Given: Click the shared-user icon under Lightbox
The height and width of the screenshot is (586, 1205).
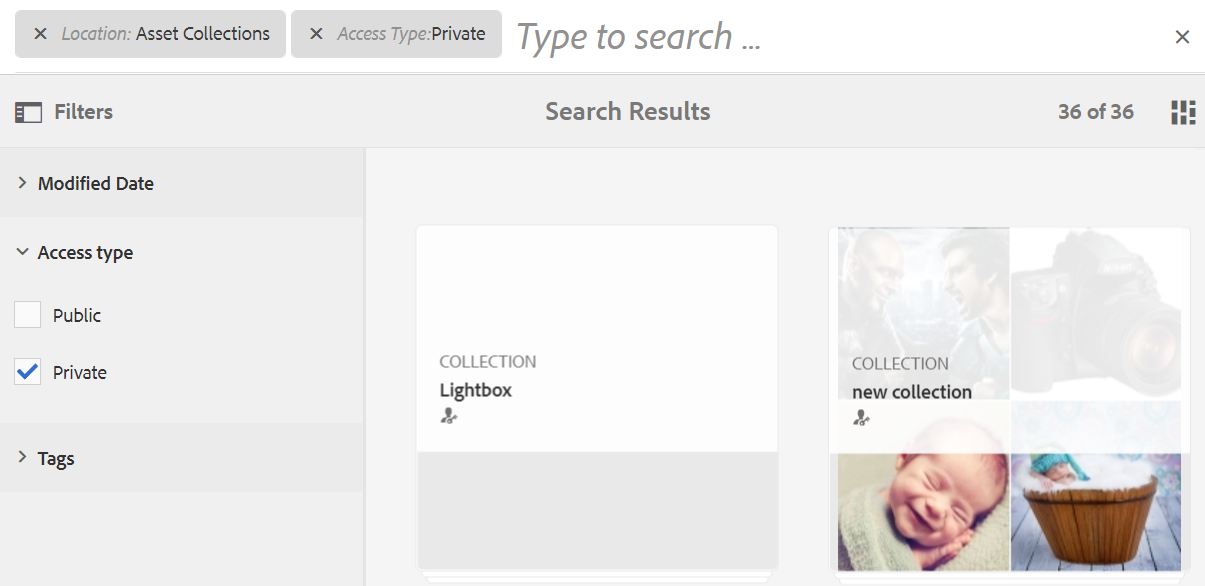Looking at the screenshot, I should 449,416.
